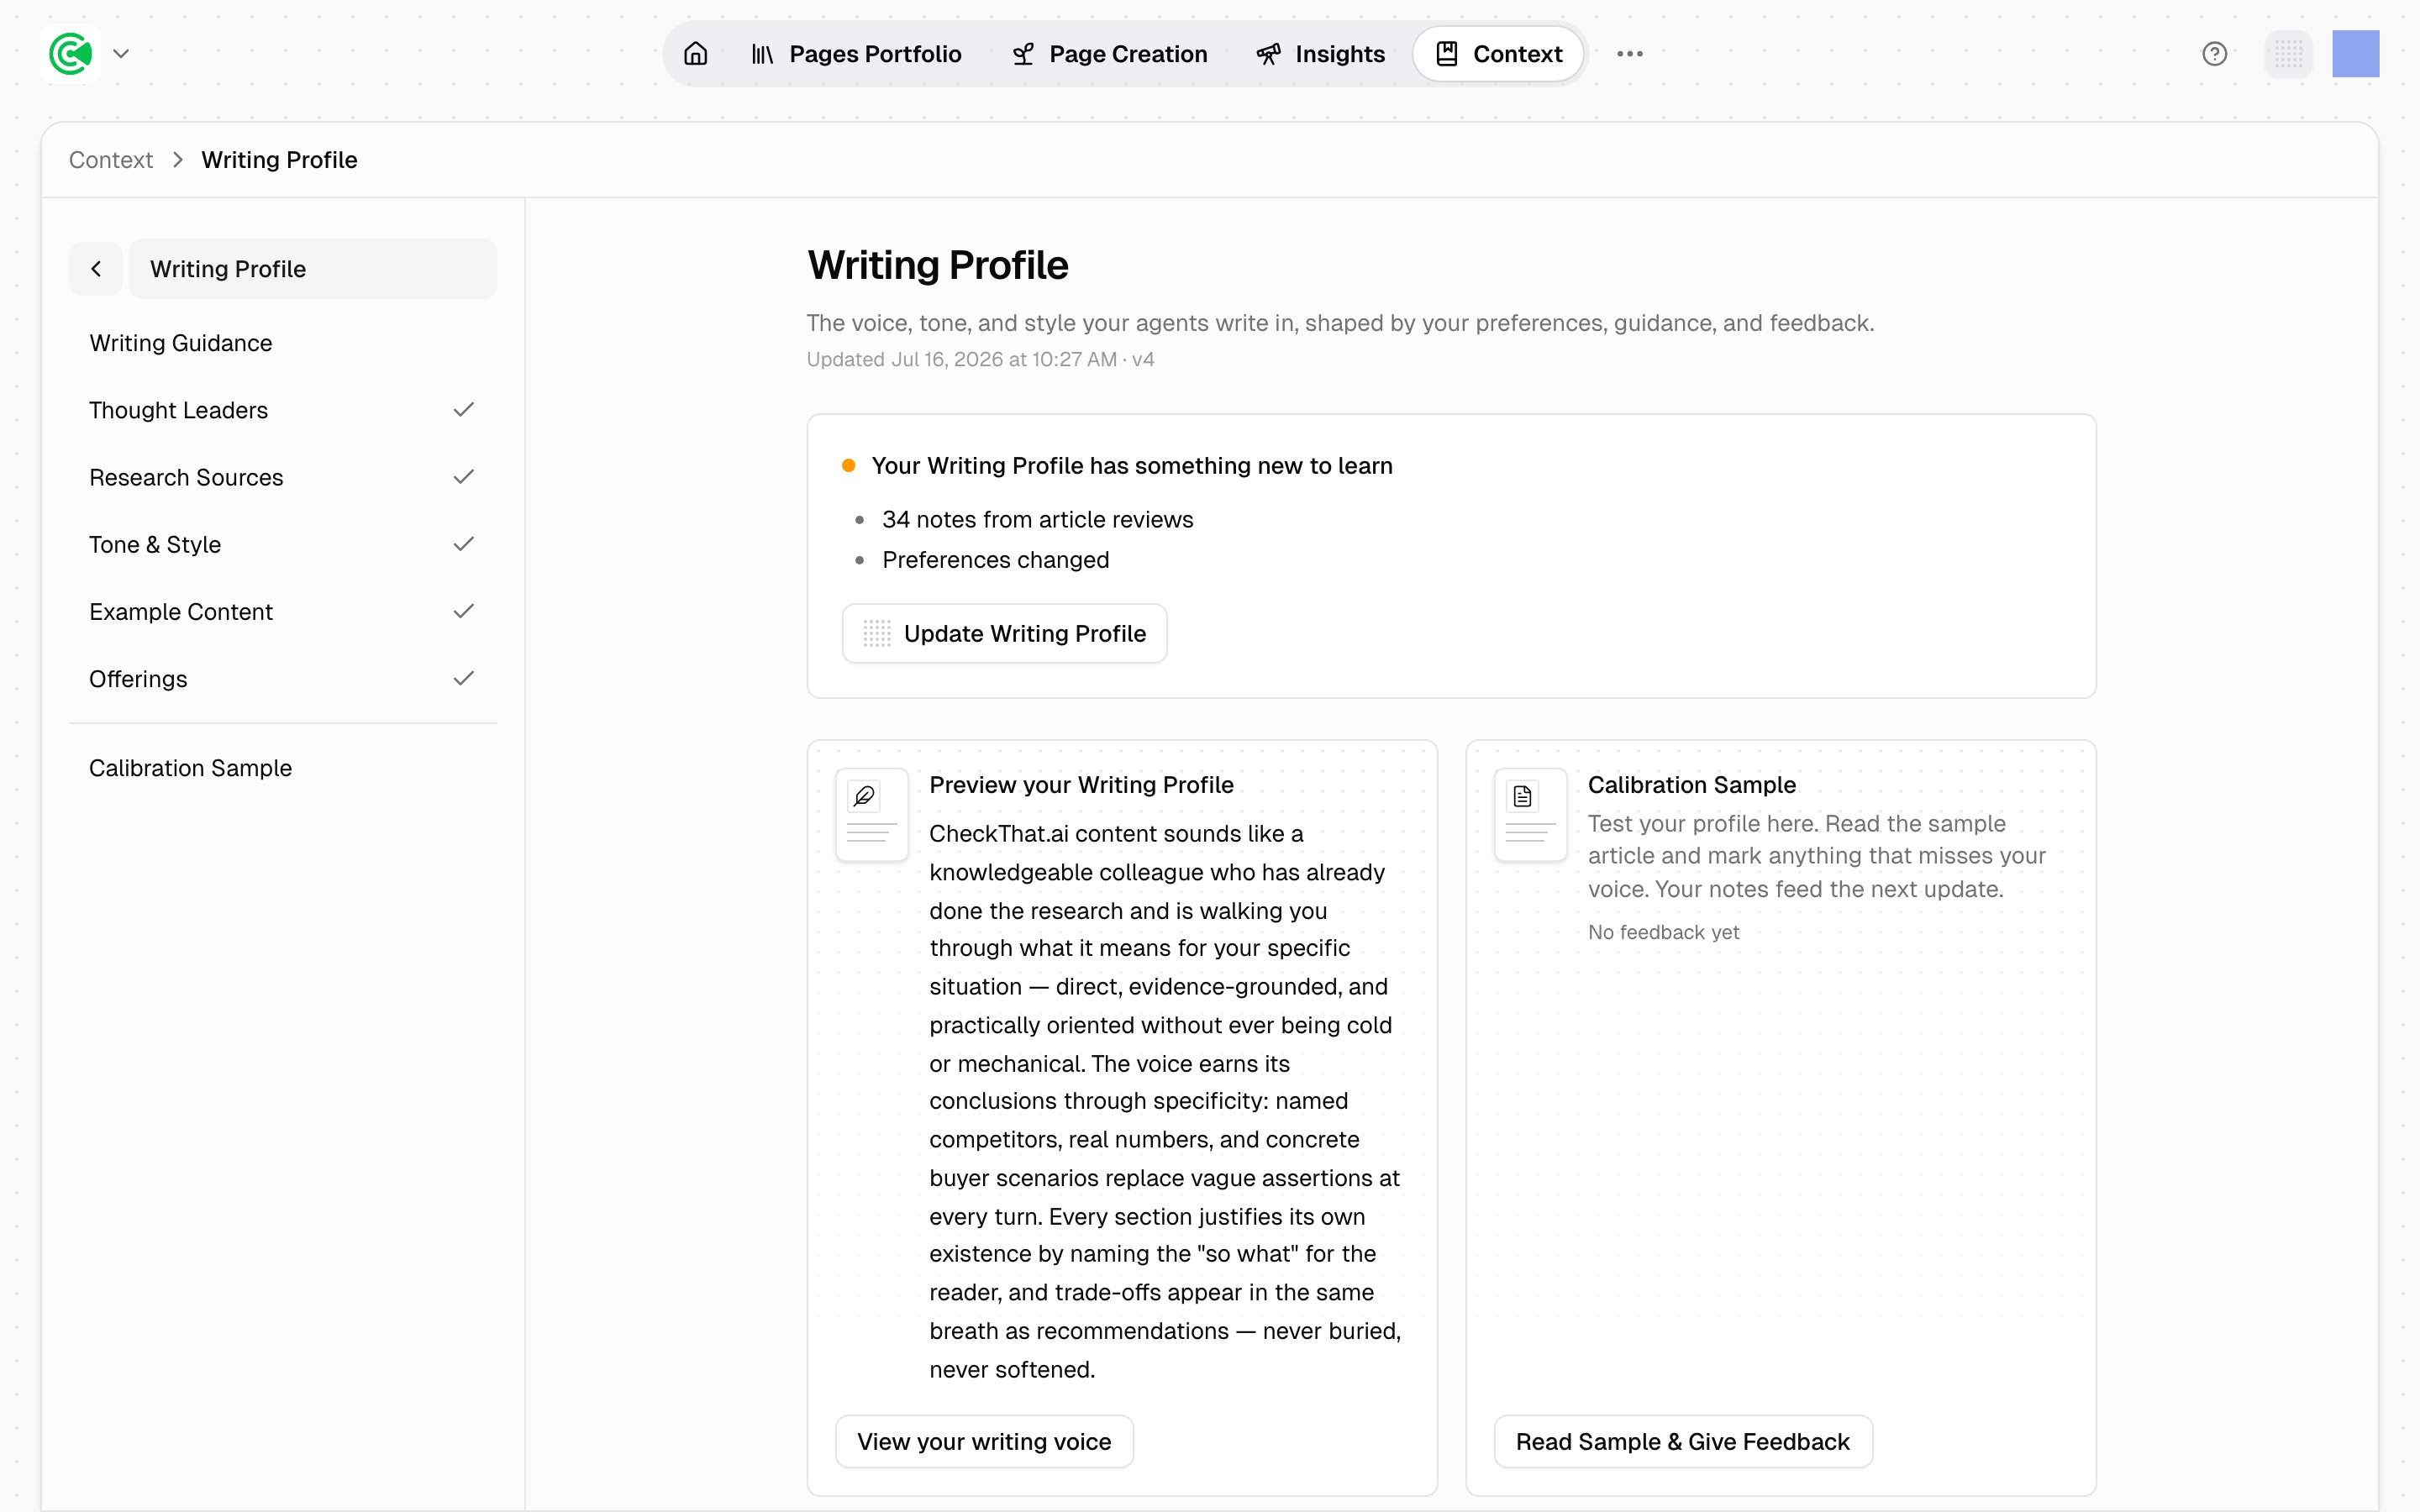This screenshot has width=2420, height=1512.
Task: Click the checkmark next to Offerings
Action: coord(463,679)
